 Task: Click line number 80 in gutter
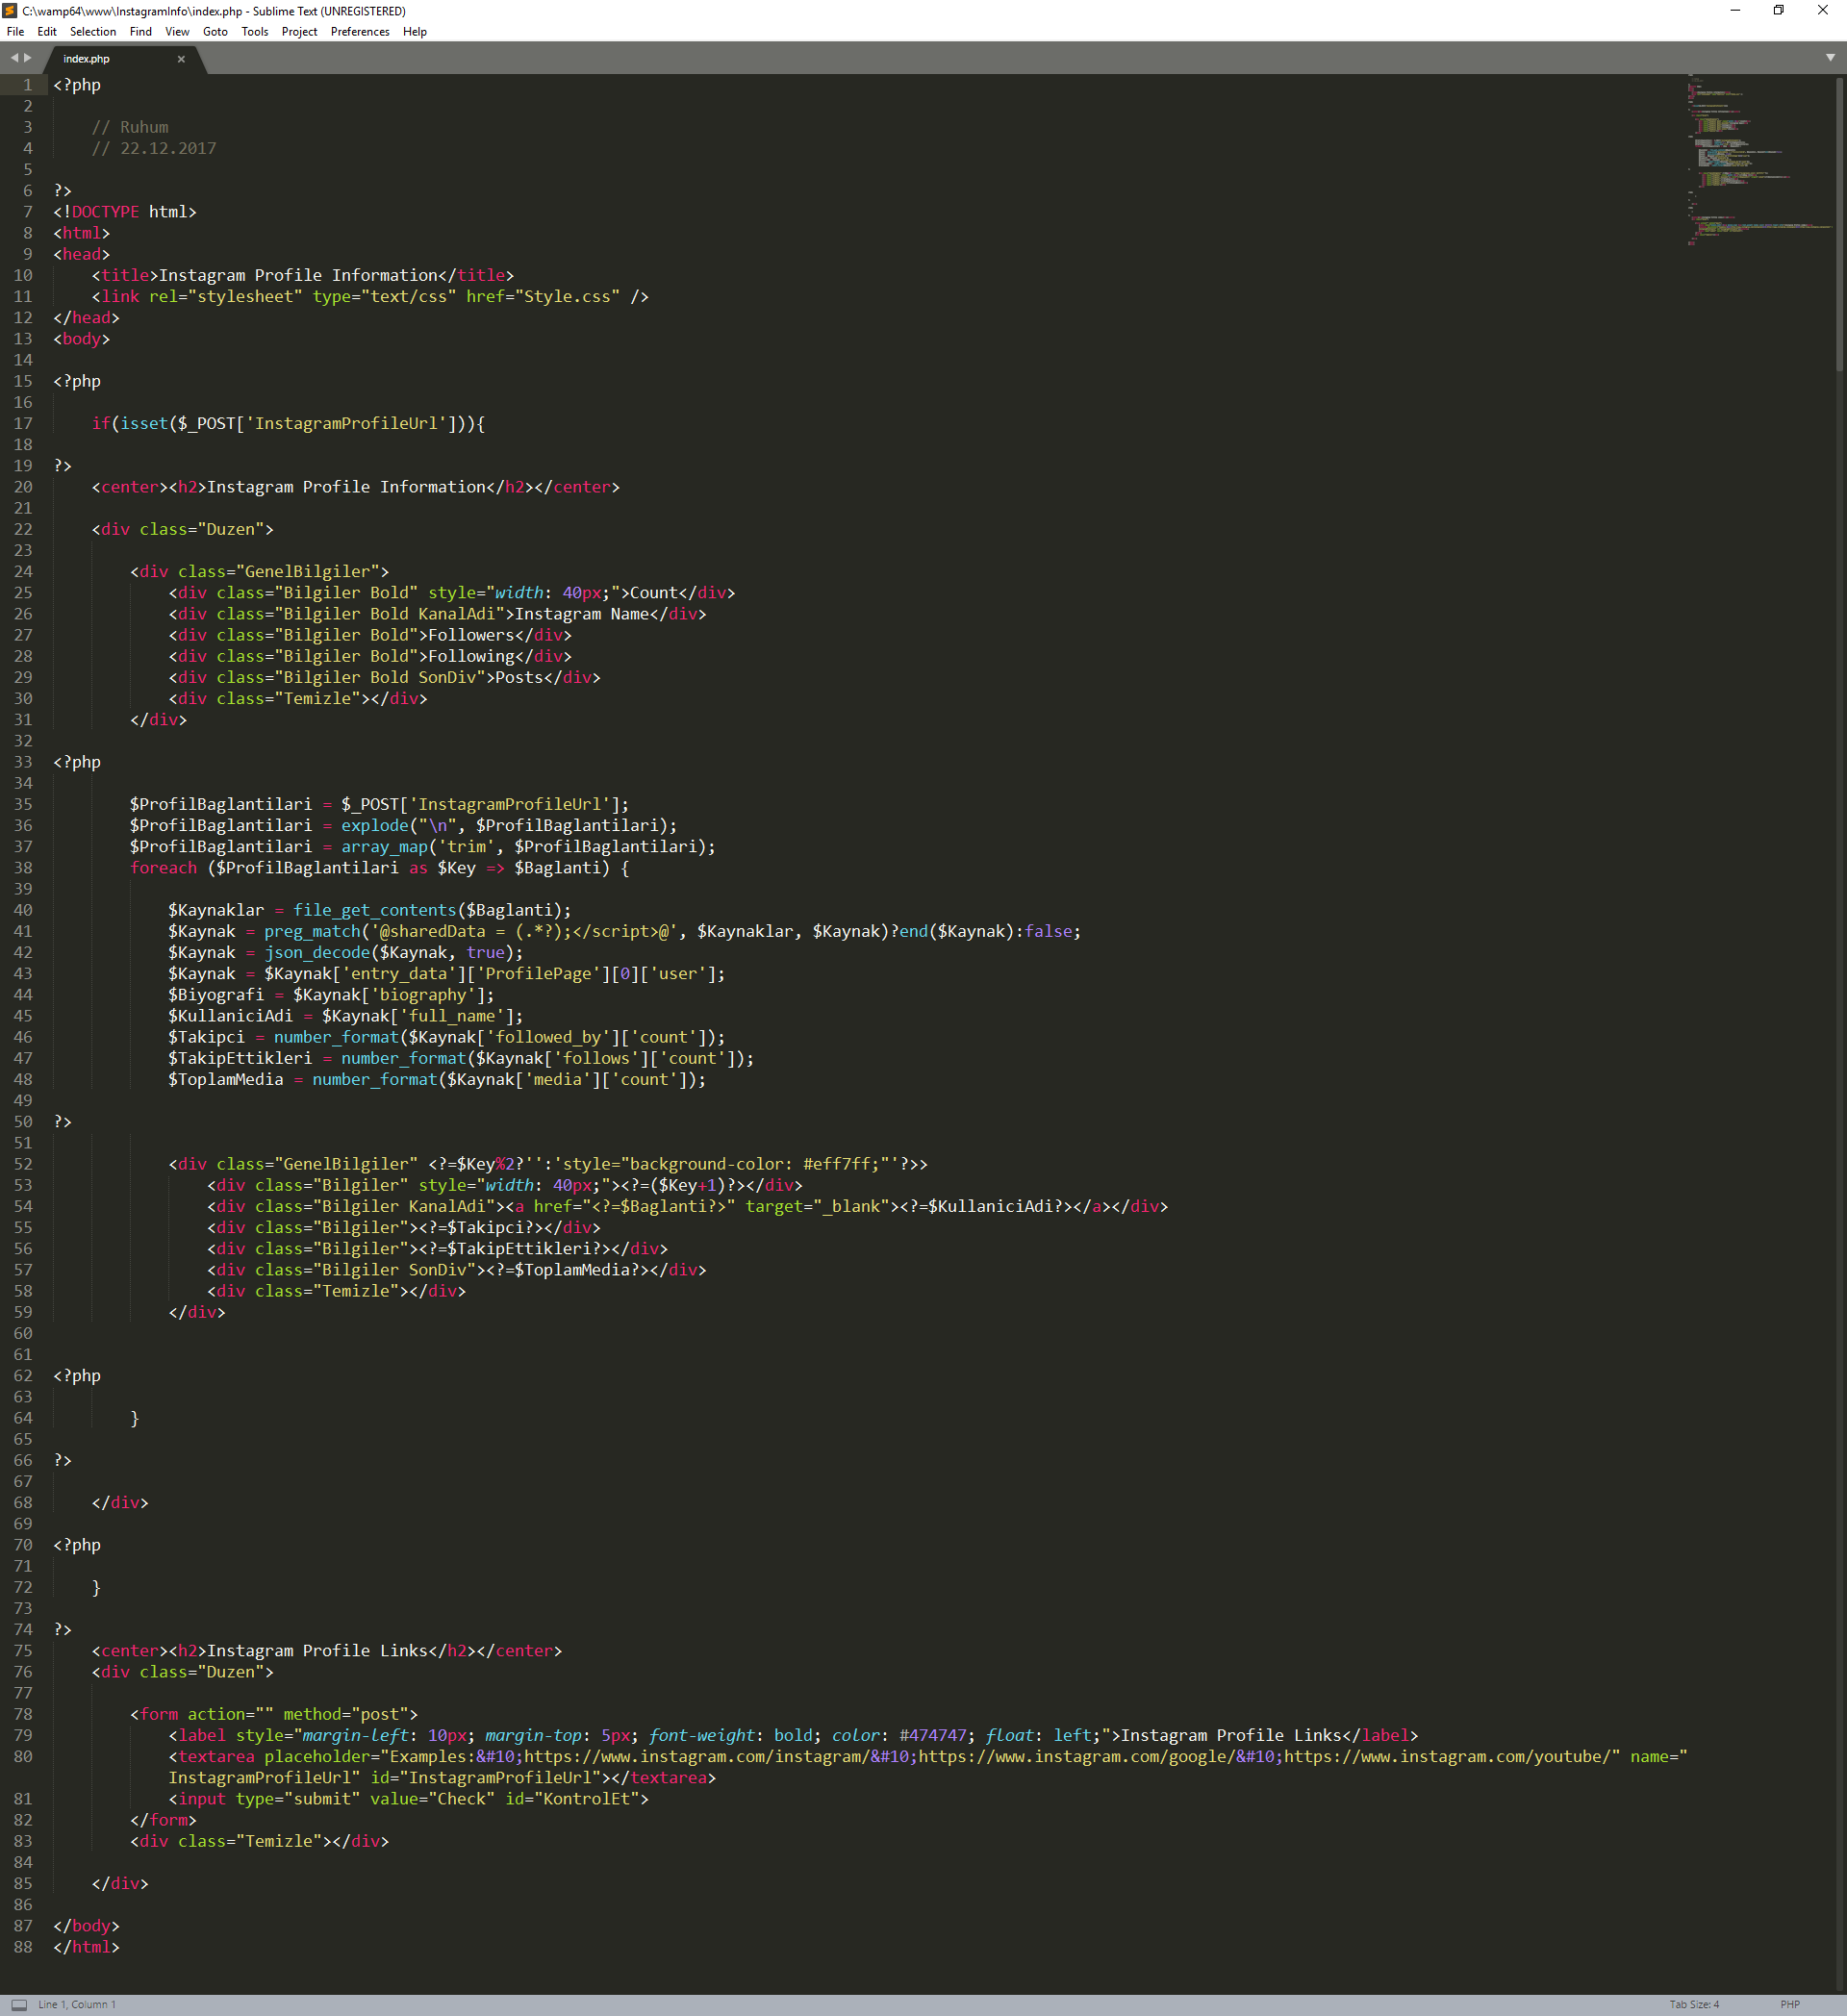23,1756
